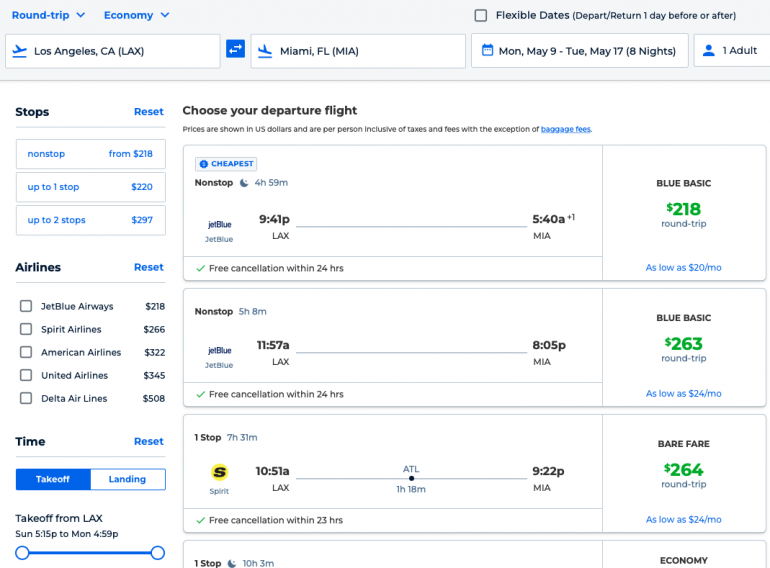Click the Spirit airline logo
The image size is (770, 568).
(219, 472)
